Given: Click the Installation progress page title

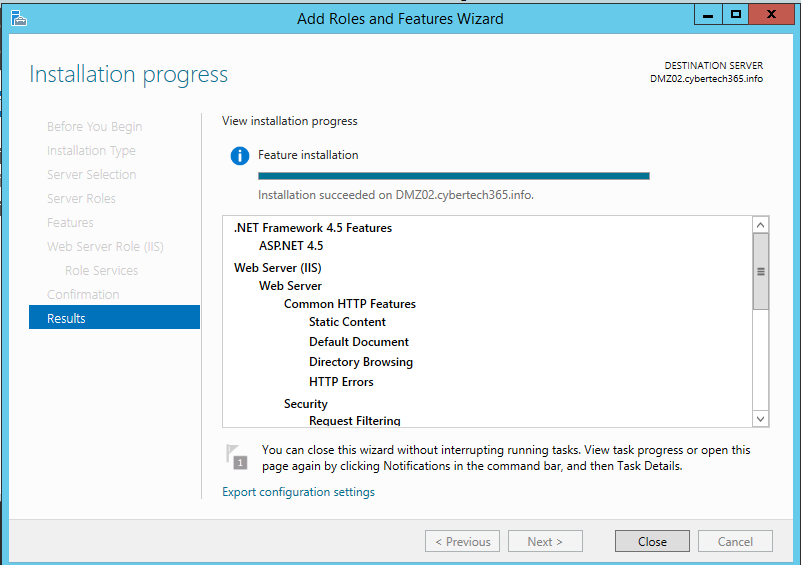Looking at the screenshot, I should pyautogui.click(x=128, y=75).
